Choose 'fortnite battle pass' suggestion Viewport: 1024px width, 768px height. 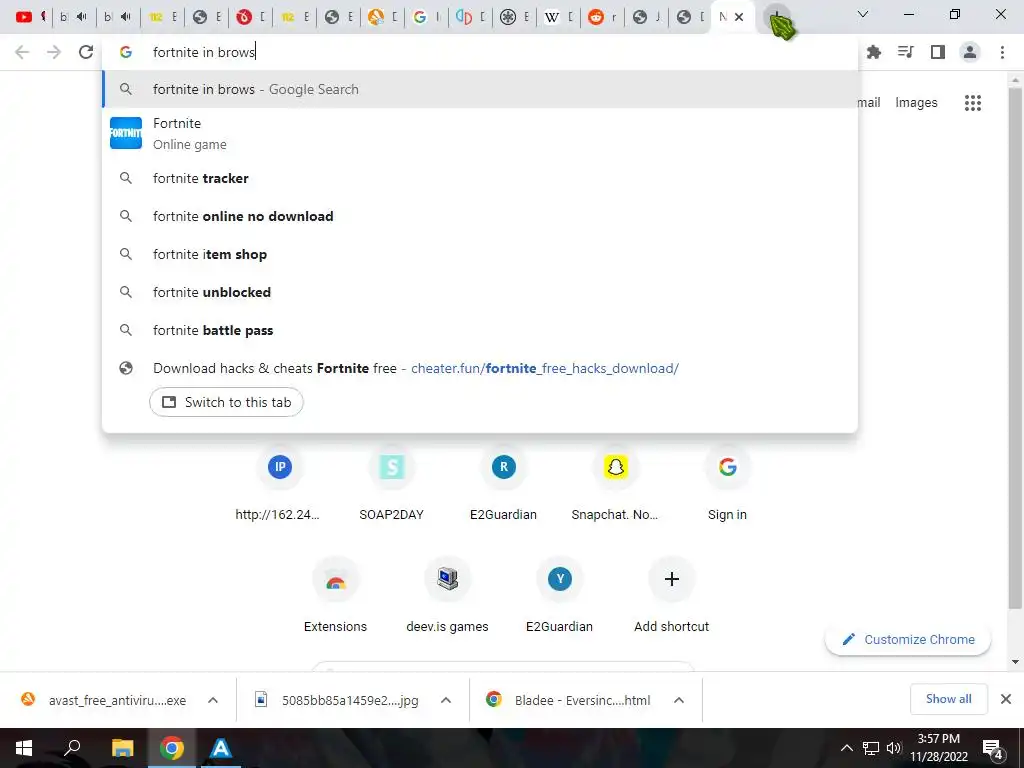click(480, 330)
